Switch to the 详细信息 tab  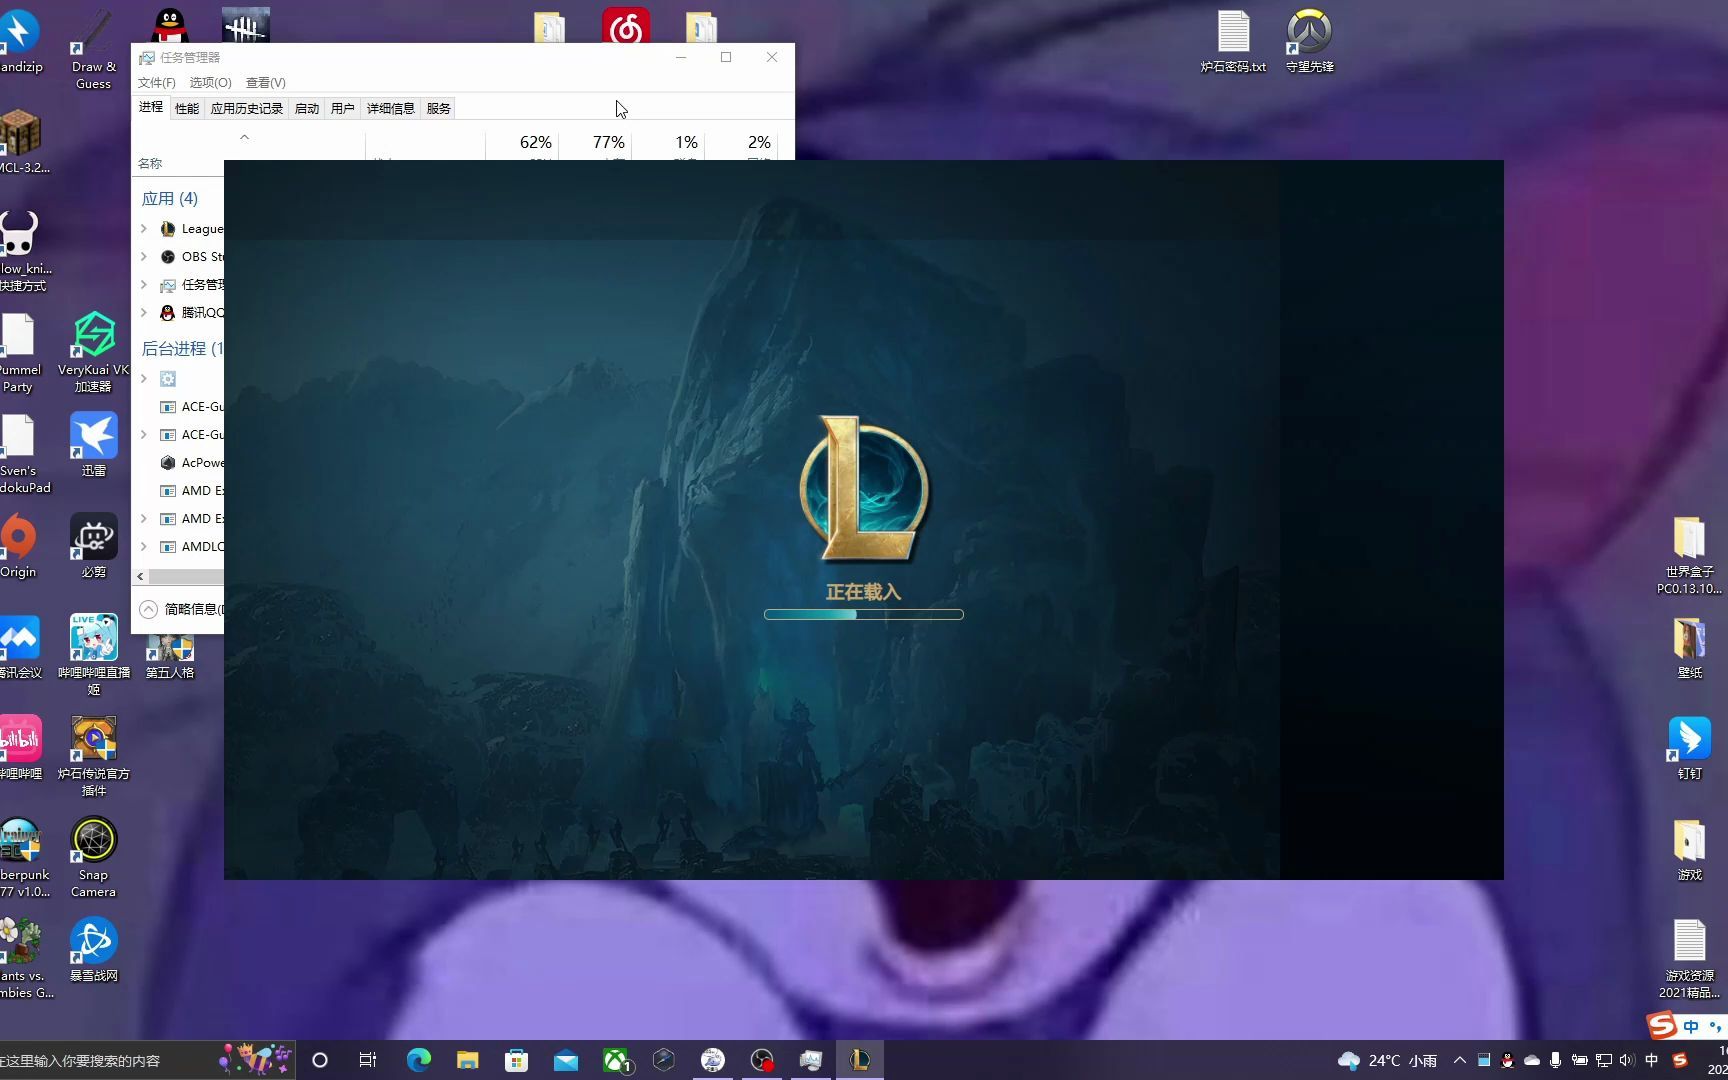391,108
